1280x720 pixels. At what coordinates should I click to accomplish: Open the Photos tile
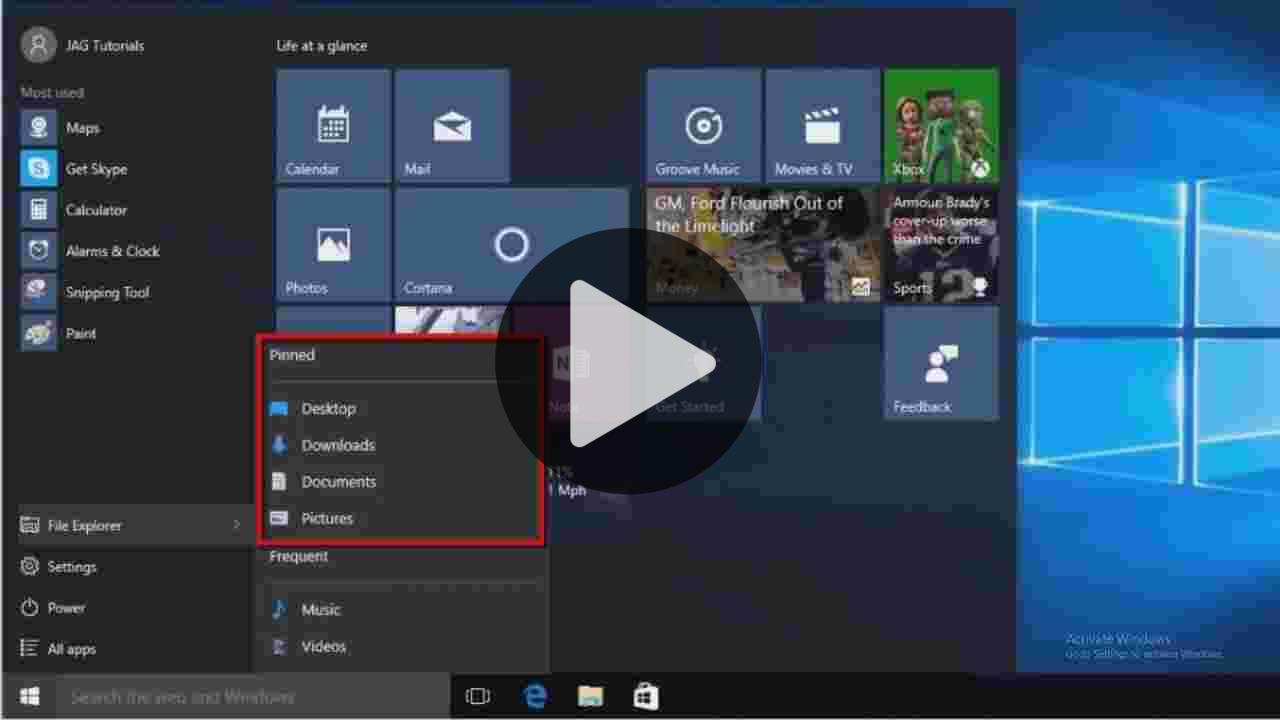click(x=333, y=245)
